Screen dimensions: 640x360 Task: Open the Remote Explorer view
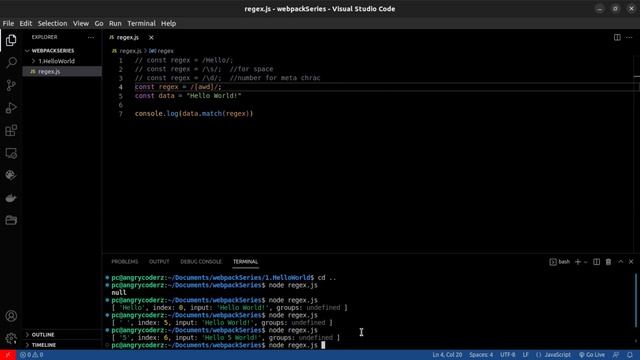tap(11, 153)
